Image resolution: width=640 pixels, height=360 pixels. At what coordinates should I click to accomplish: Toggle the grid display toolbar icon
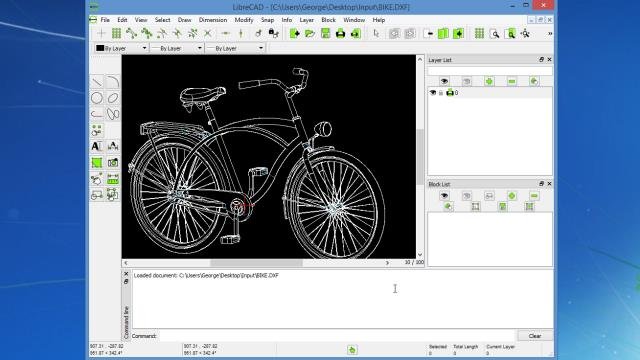tap(479, 33)
